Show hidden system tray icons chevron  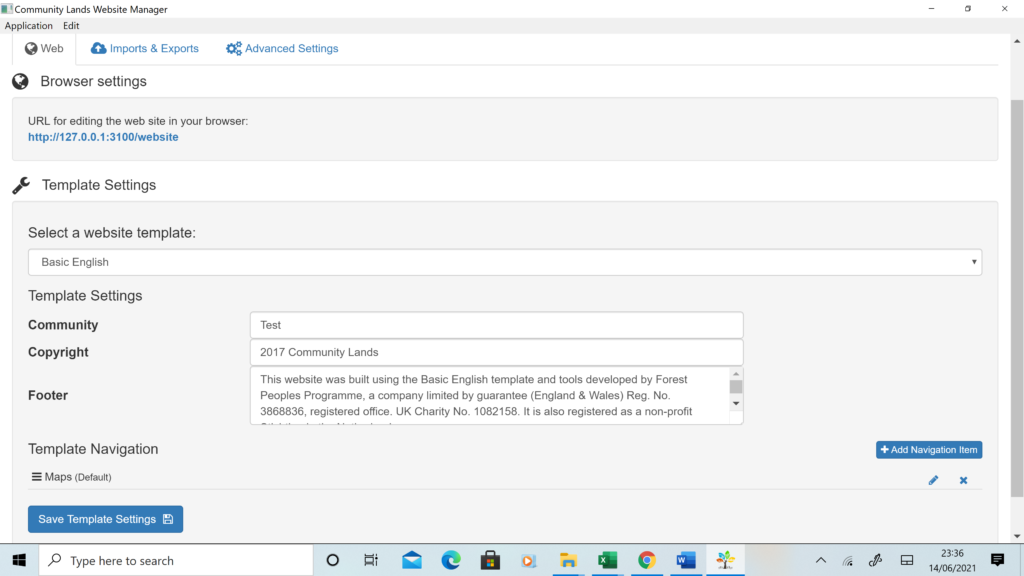tap(821, 560)
